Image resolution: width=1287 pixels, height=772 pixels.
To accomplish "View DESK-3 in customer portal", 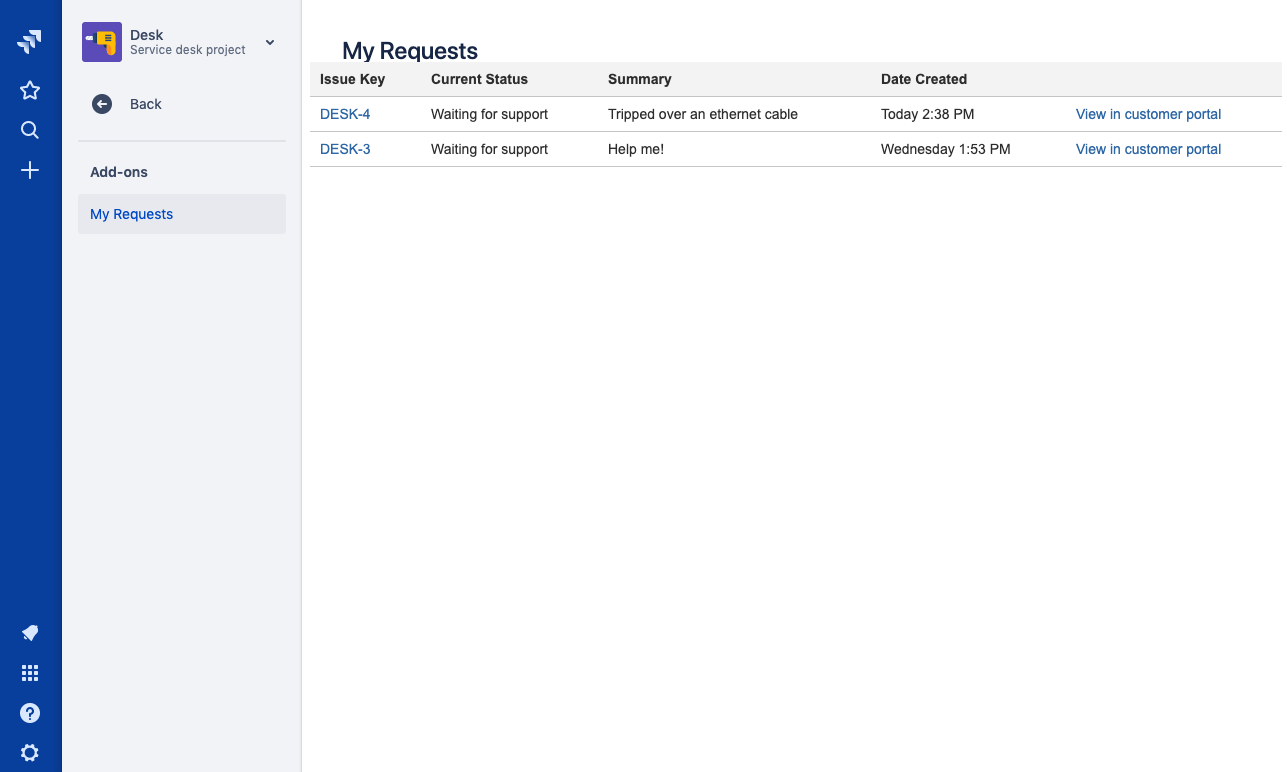I will pos(1148,149).
